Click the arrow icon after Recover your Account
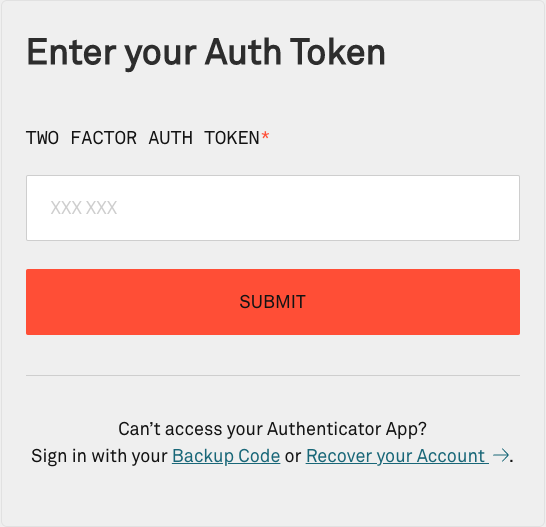This screenshot has height=527, width=546. [x=501, y=455]
